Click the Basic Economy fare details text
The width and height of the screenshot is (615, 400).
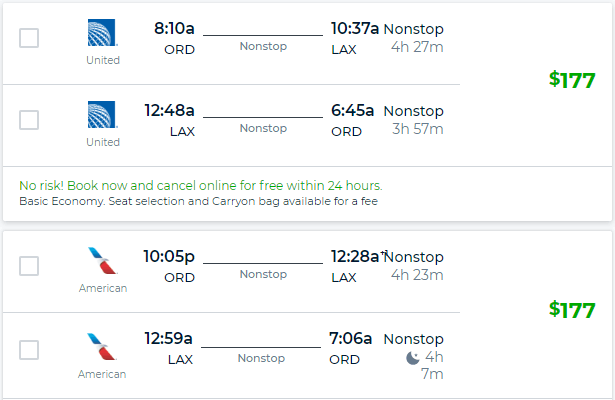[x=198, y=201]
